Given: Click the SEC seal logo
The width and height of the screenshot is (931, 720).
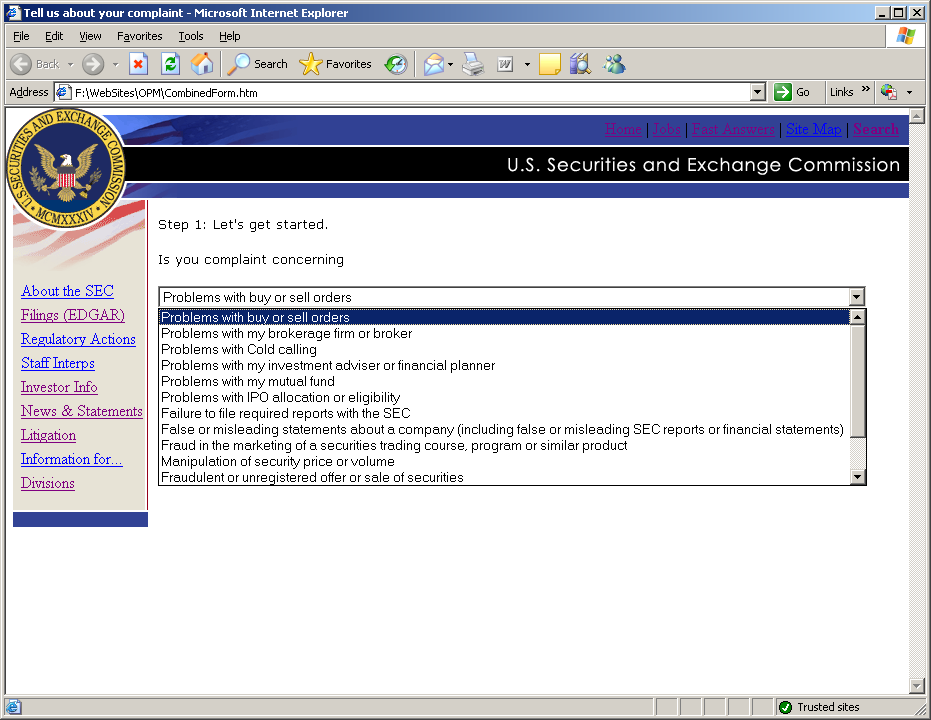Looking at the screenshot, I should [x=66, y=168].
